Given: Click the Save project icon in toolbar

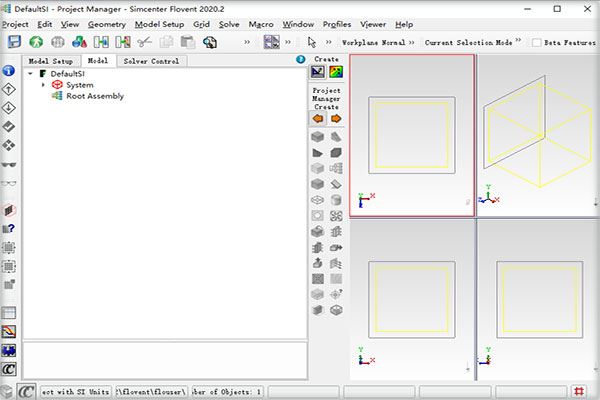Looking at the screenshot, I should (x=14, y=42).
